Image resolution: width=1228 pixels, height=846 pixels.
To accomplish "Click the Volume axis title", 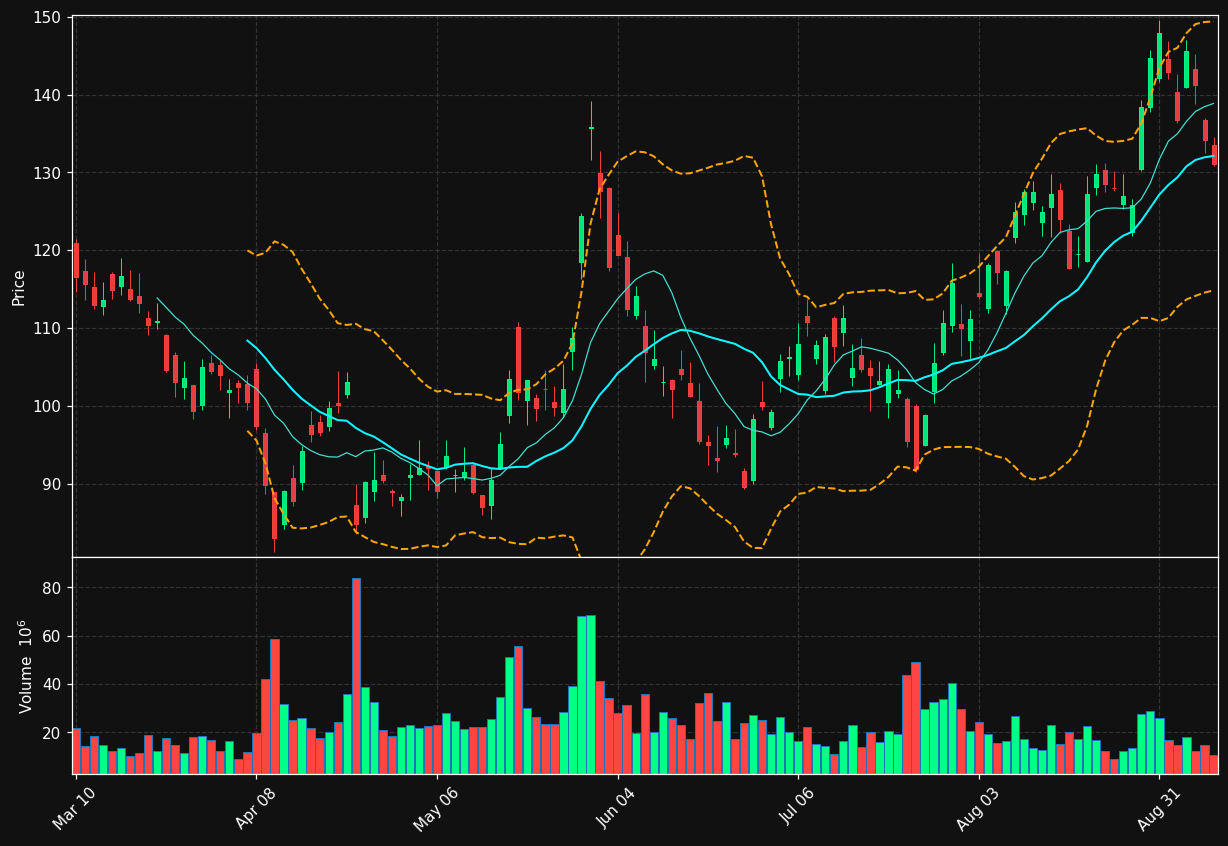I will coord(23,666).
